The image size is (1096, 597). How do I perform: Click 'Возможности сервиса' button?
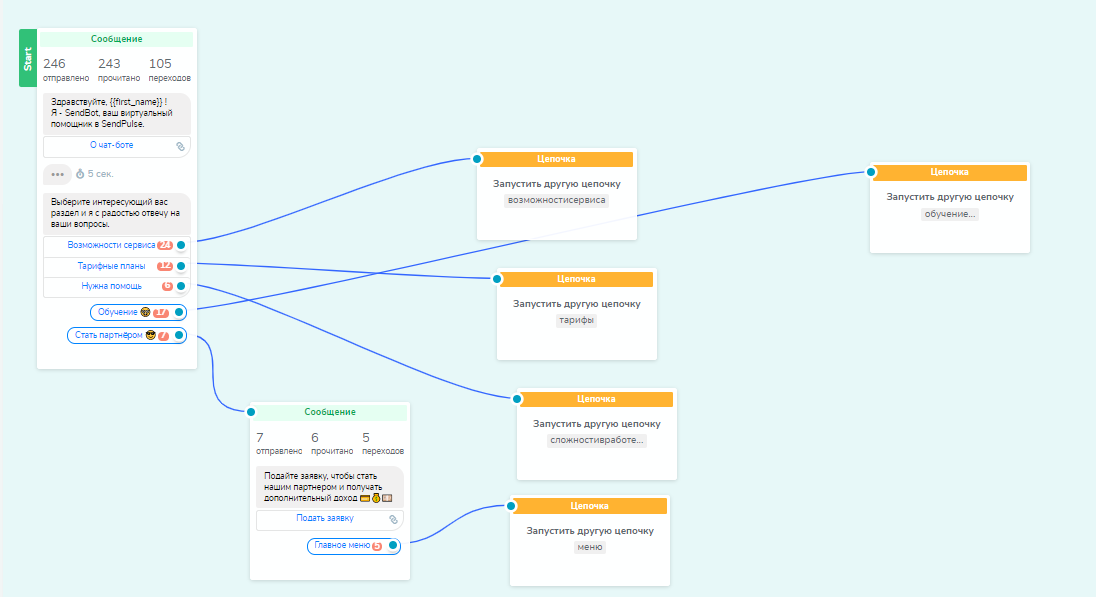click(117, 245)
